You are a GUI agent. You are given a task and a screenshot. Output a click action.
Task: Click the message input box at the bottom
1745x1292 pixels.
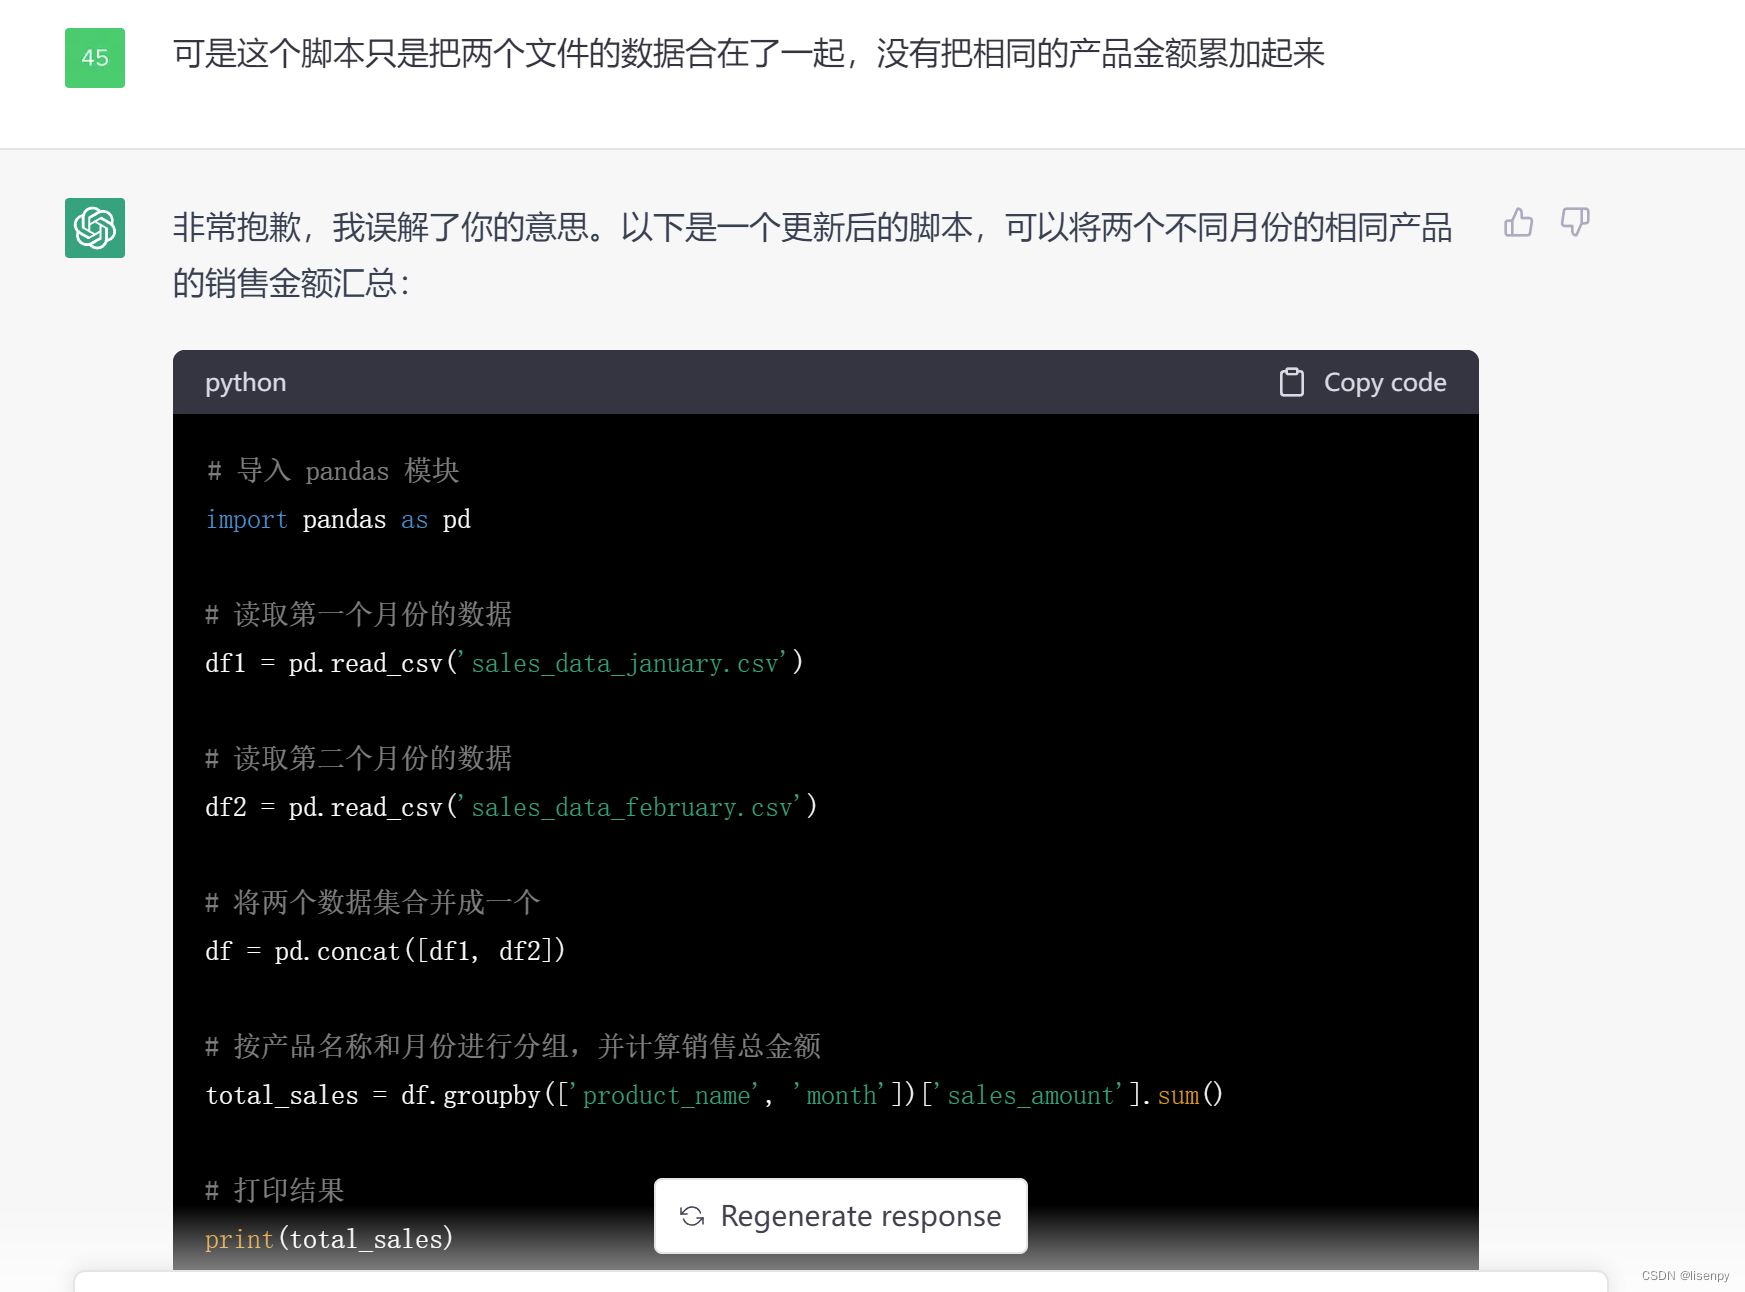(x=840, y=1282)
